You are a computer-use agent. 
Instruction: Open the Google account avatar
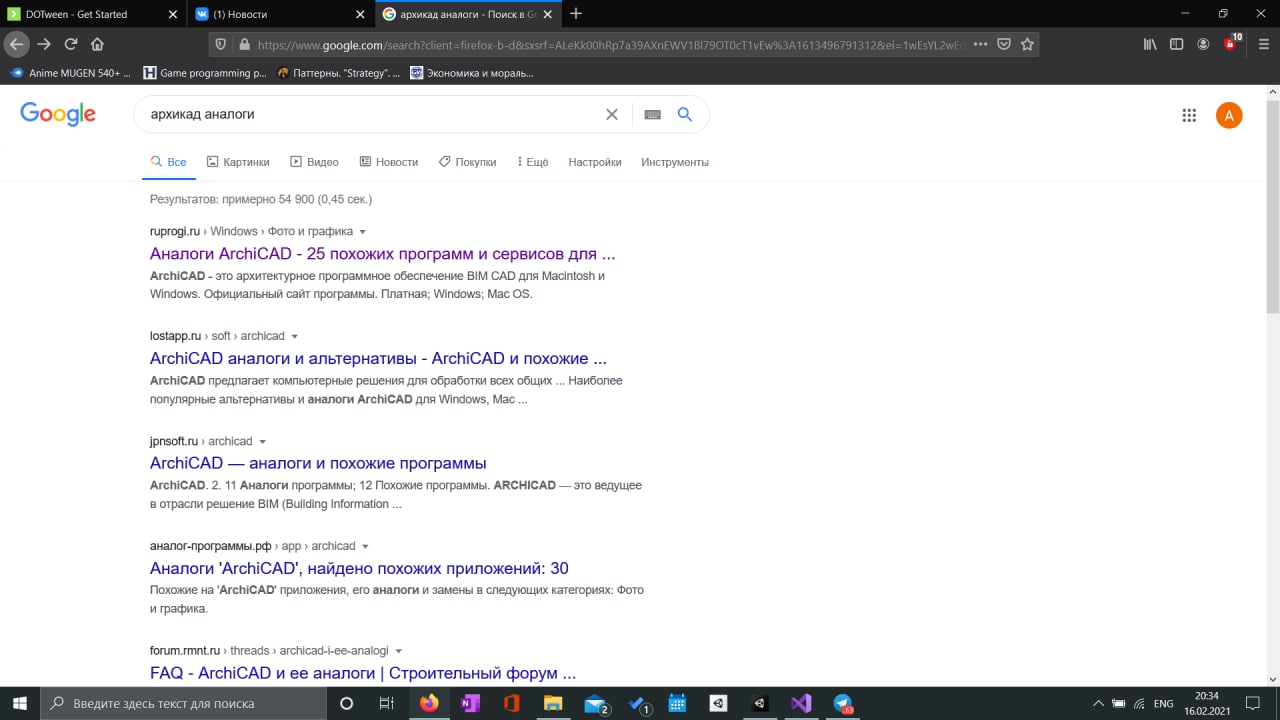[x=1229, y=115]
